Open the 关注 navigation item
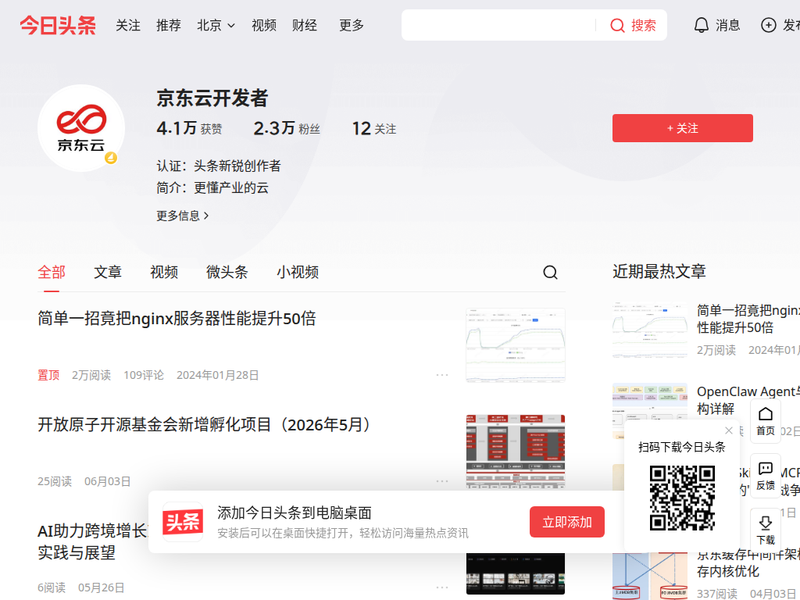 click(x=128, y=25)
